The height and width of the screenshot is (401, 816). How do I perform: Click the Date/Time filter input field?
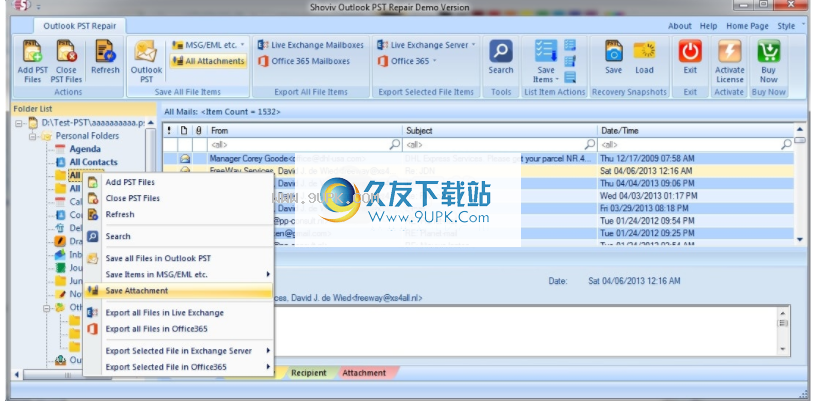pyautogui.click(x=696, y=144)
